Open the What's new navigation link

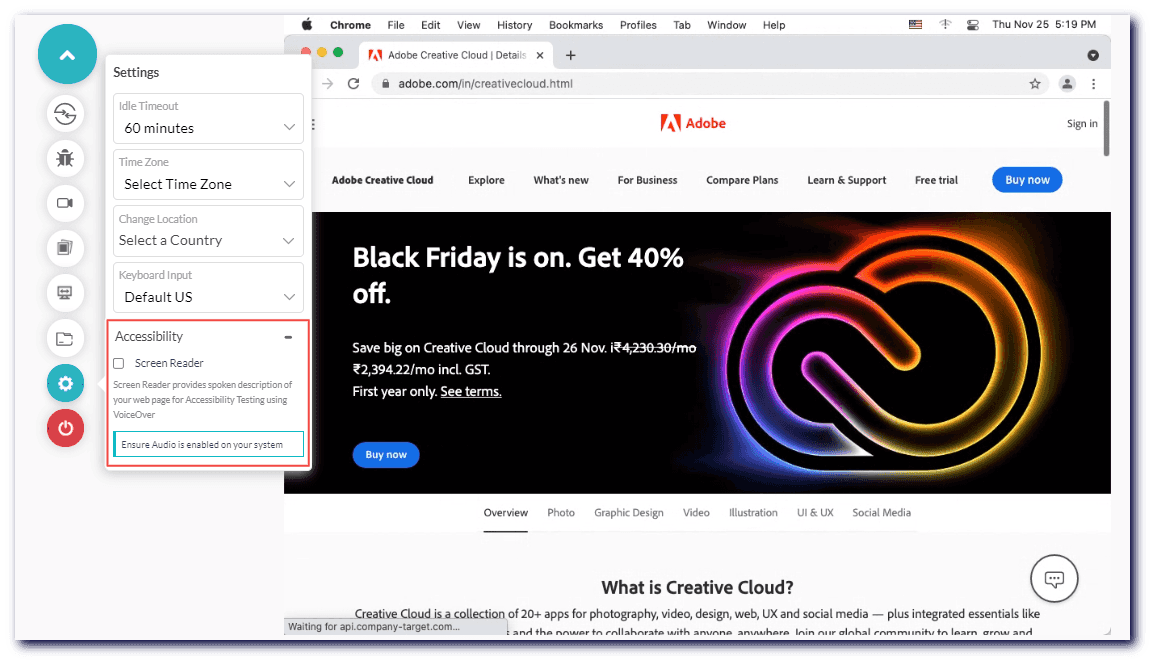[x=561, y=180]
